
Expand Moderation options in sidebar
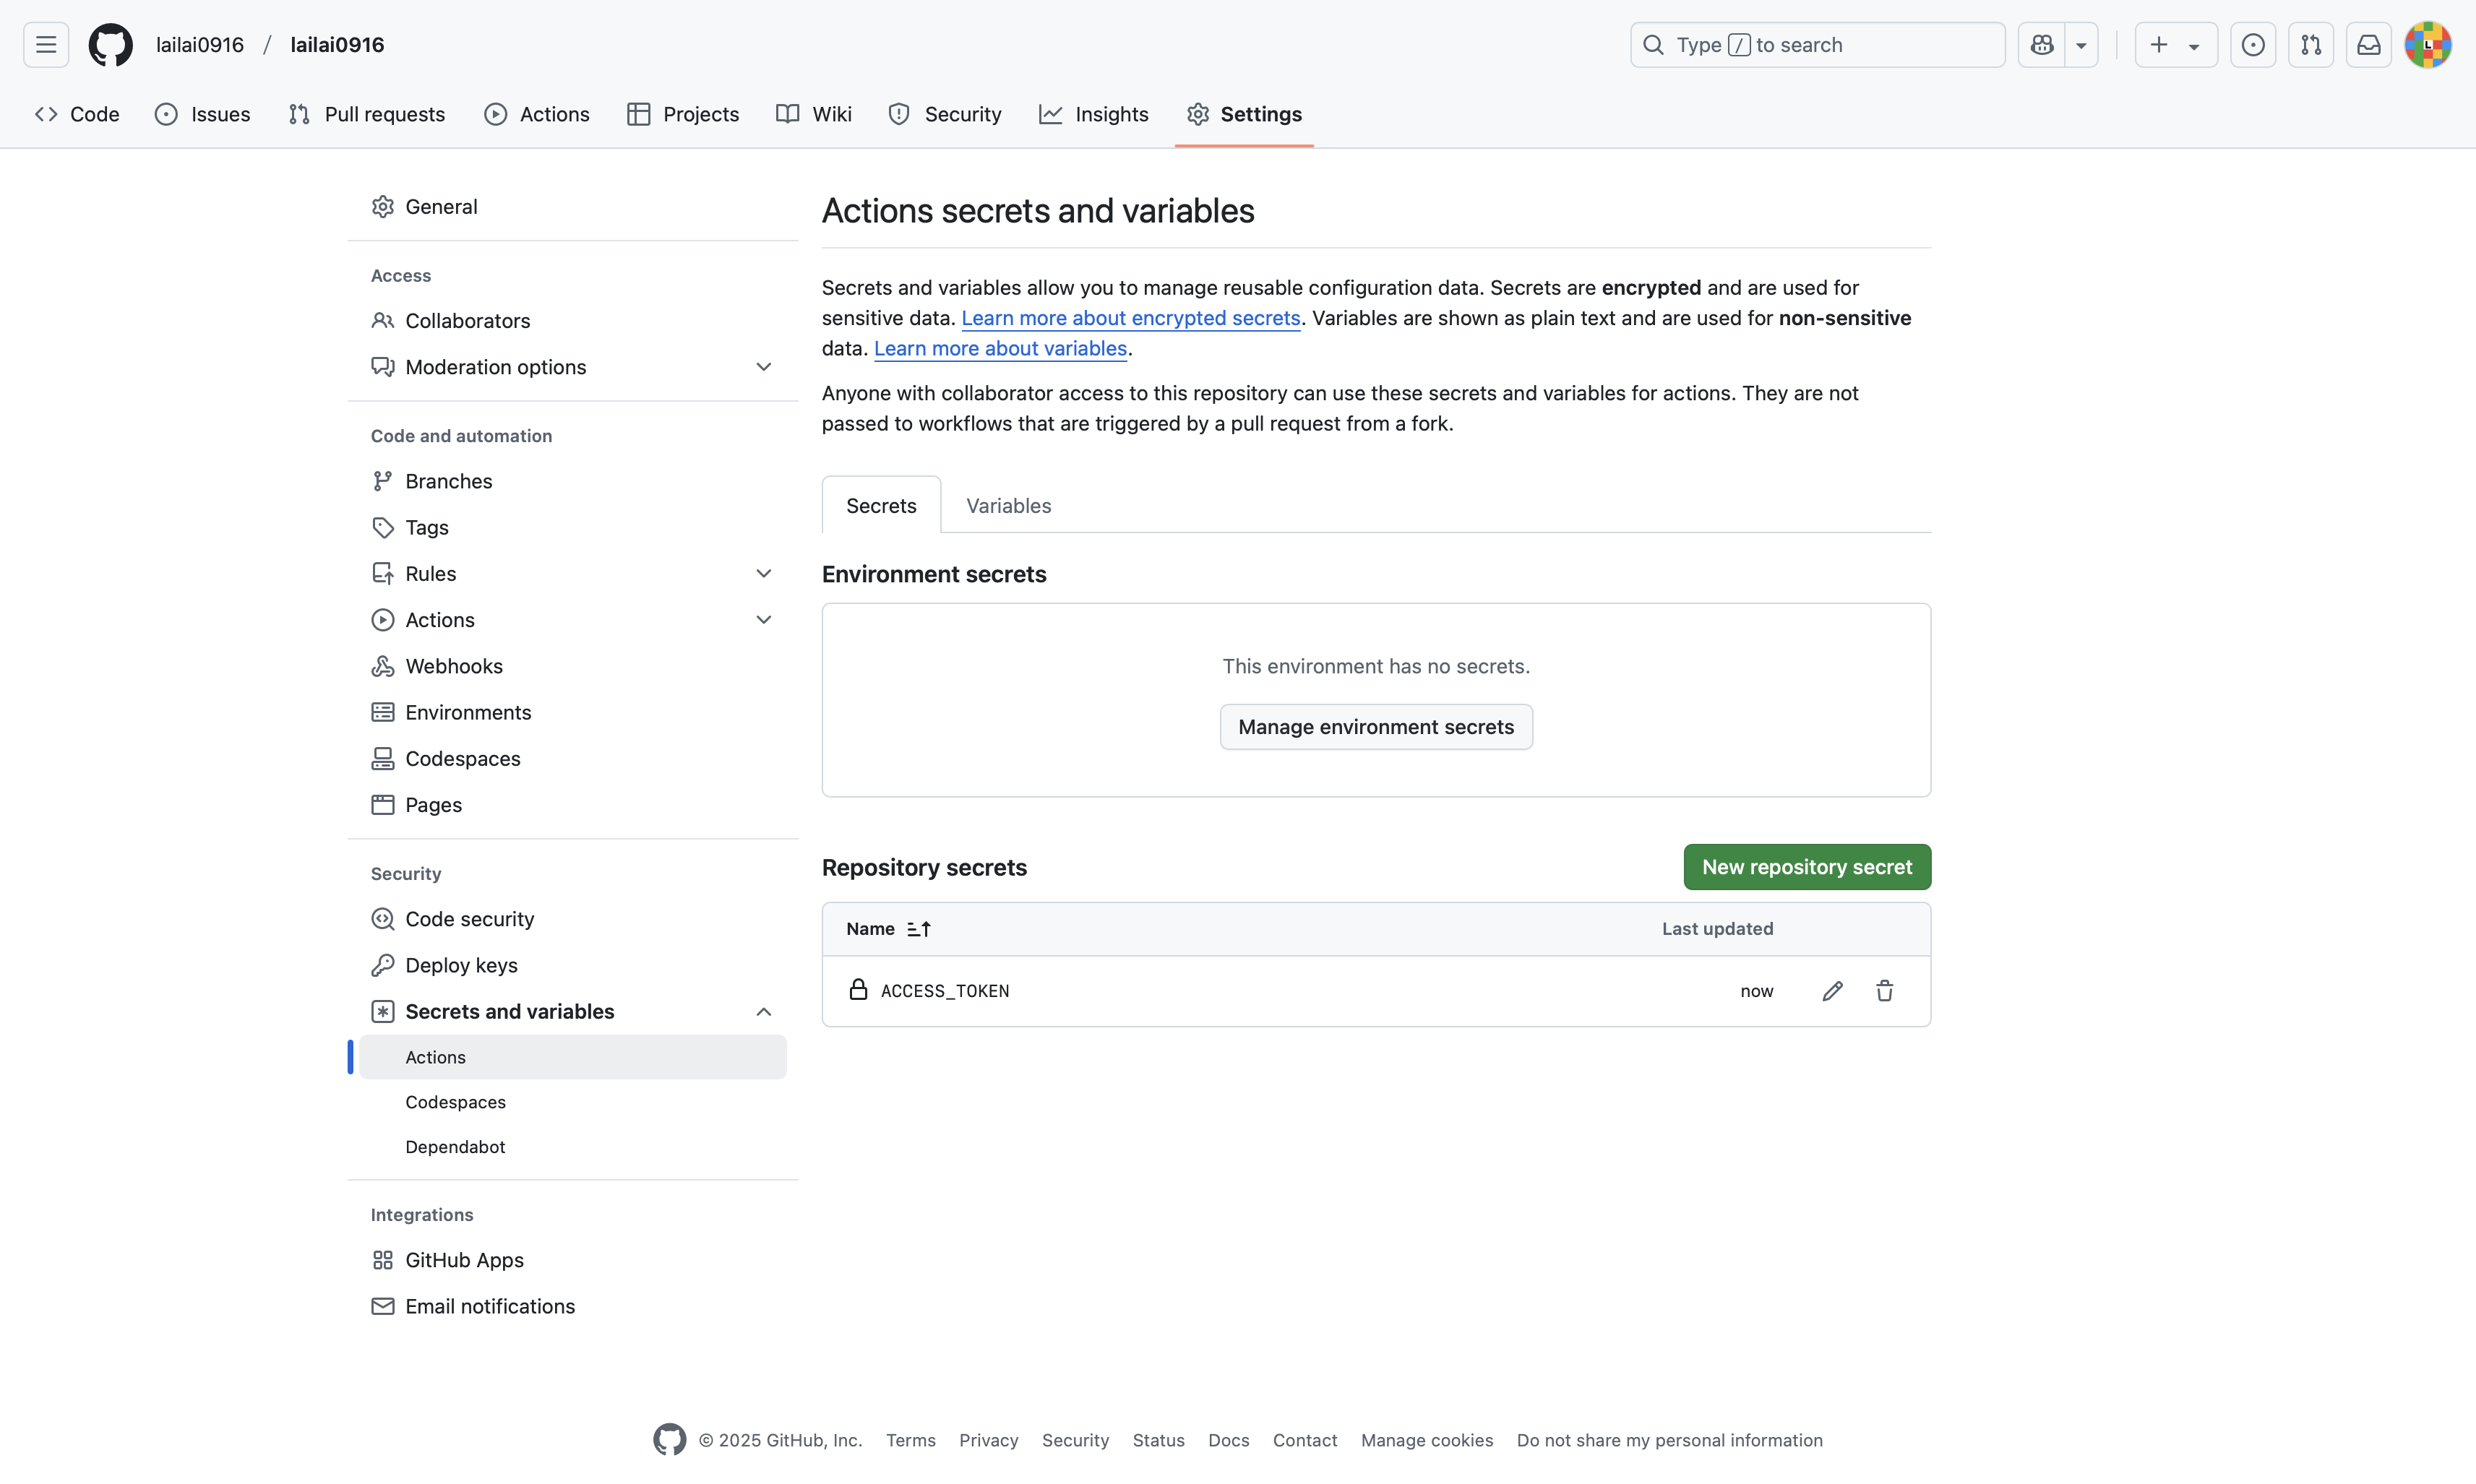763,367
